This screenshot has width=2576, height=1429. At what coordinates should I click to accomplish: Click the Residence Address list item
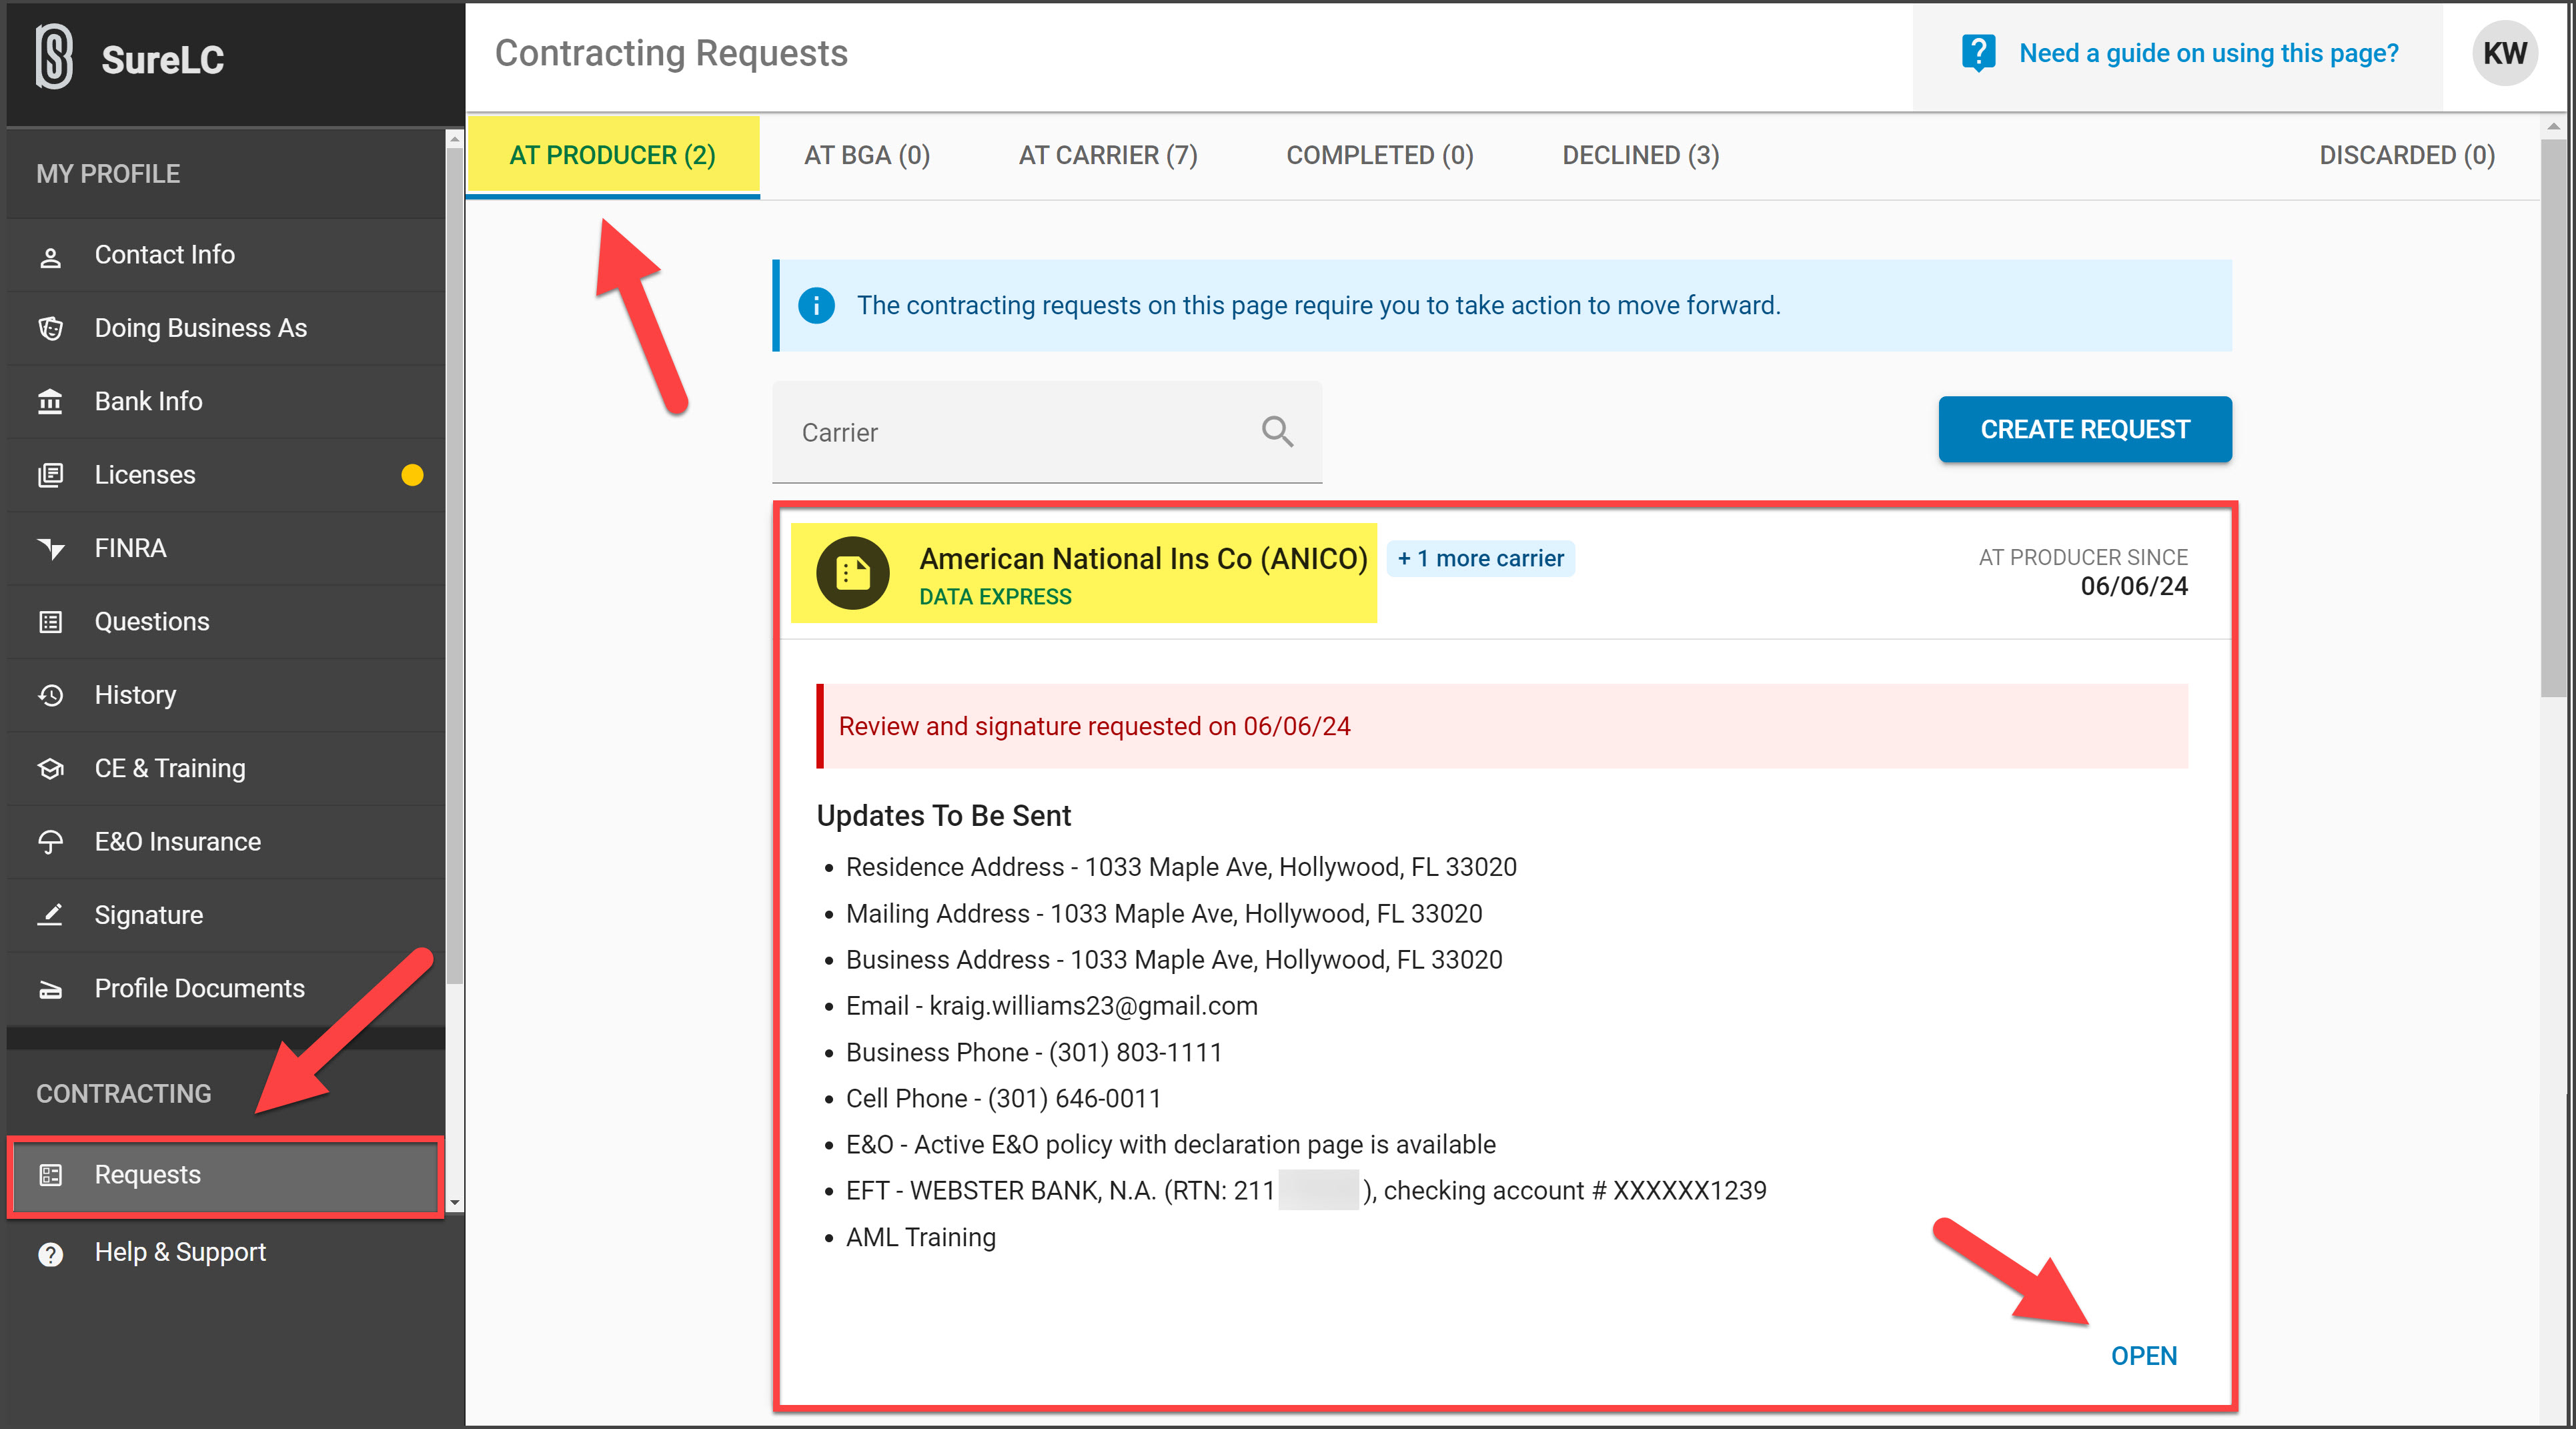coord(1181,867)
